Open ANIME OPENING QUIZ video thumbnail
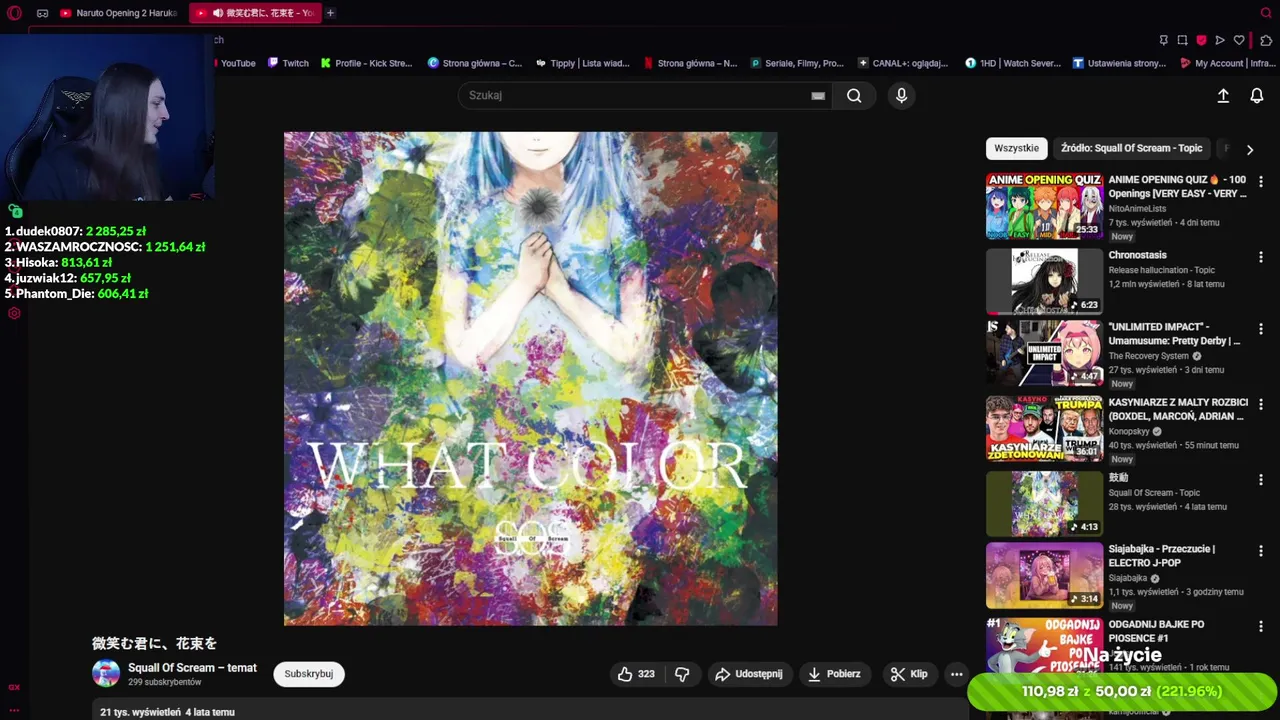The width and height of the screenshot is (1280, 720). tap(1044, 206)
